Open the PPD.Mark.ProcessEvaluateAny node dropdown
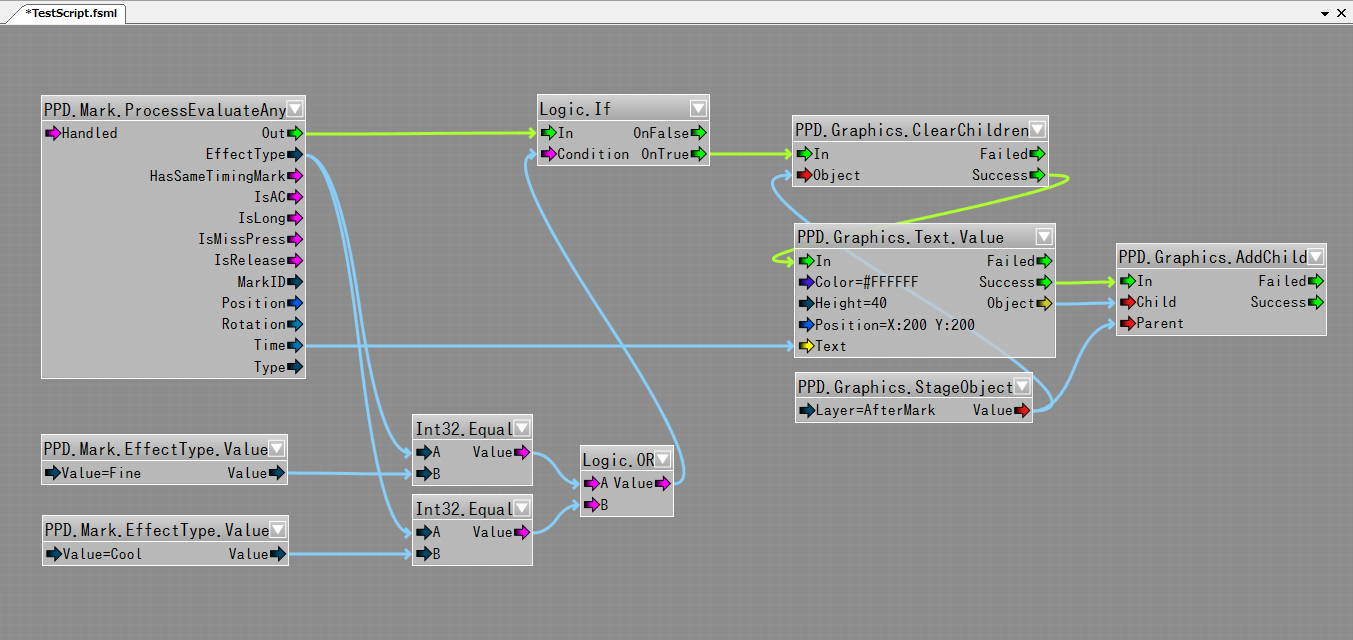1353x640 pixels. coord(295,109)
